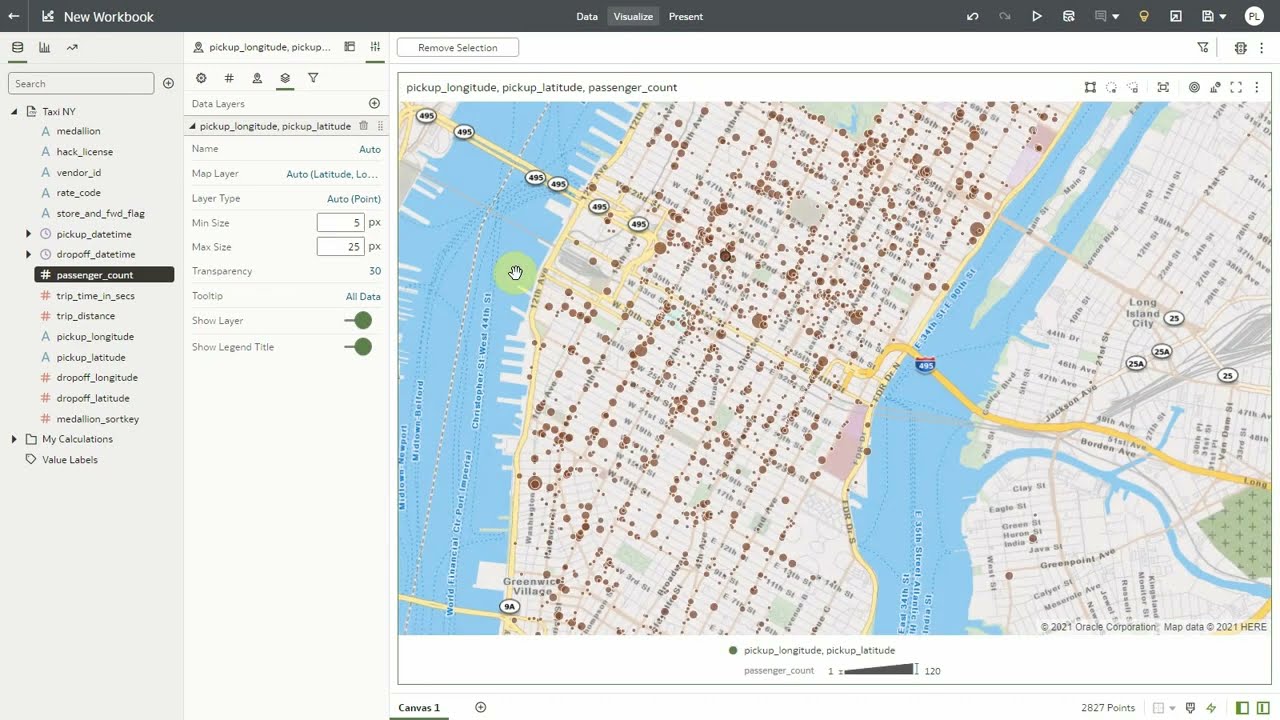Switch to the Present tab
1280x720 pixels.
[x=686, y=16]
